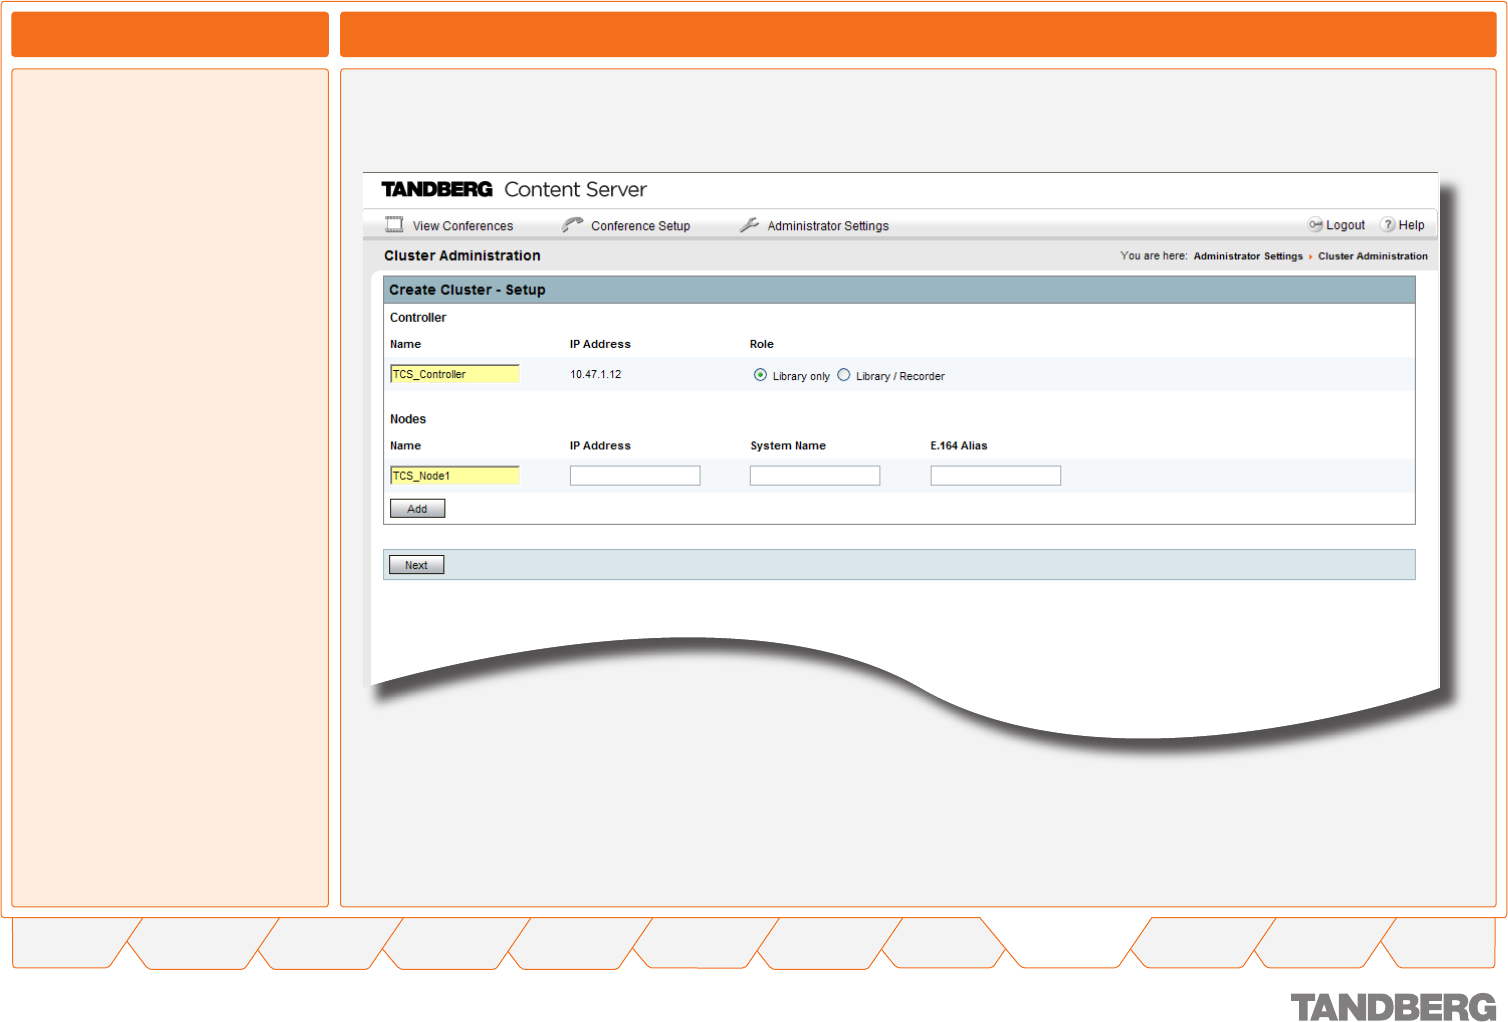Click the TCS_Node1 name field

[455, 476]
